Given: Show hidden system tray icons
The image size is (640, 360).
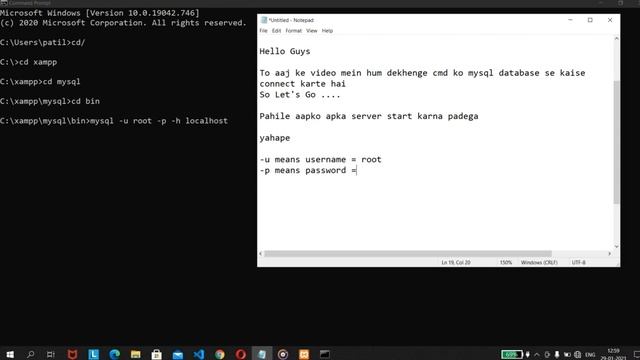Looking at the screenshot, I should (x=537, y=355).
